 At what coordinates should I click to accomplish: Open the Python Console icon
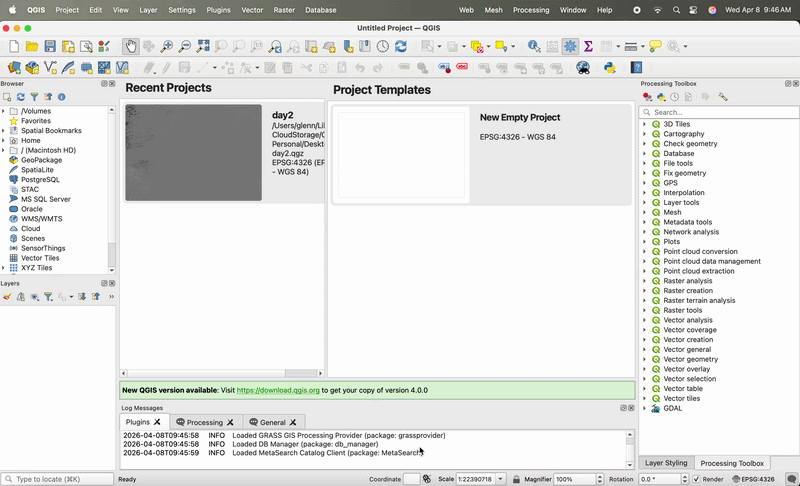click(610, 68)
